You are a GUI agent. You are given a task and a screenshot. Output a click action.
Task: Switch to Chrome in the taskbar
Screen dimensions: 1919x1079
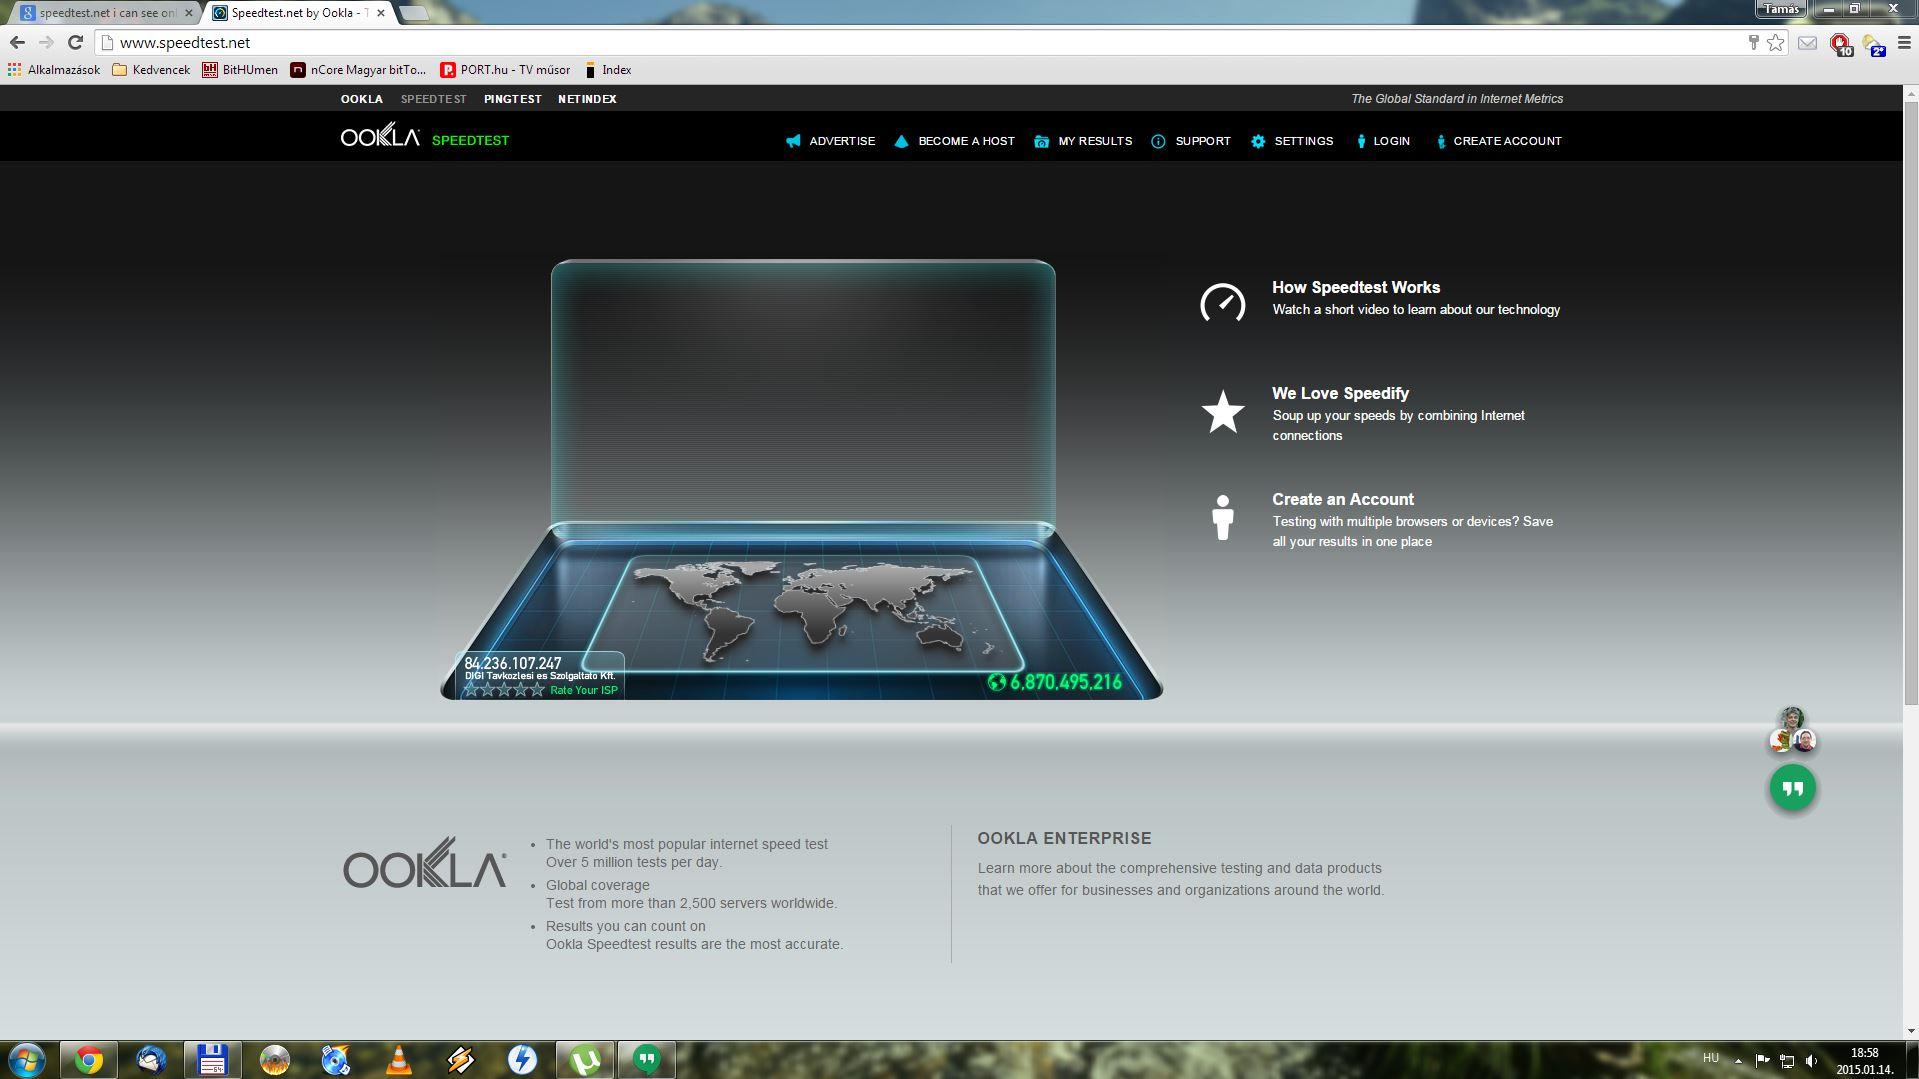pos(89,1059)
